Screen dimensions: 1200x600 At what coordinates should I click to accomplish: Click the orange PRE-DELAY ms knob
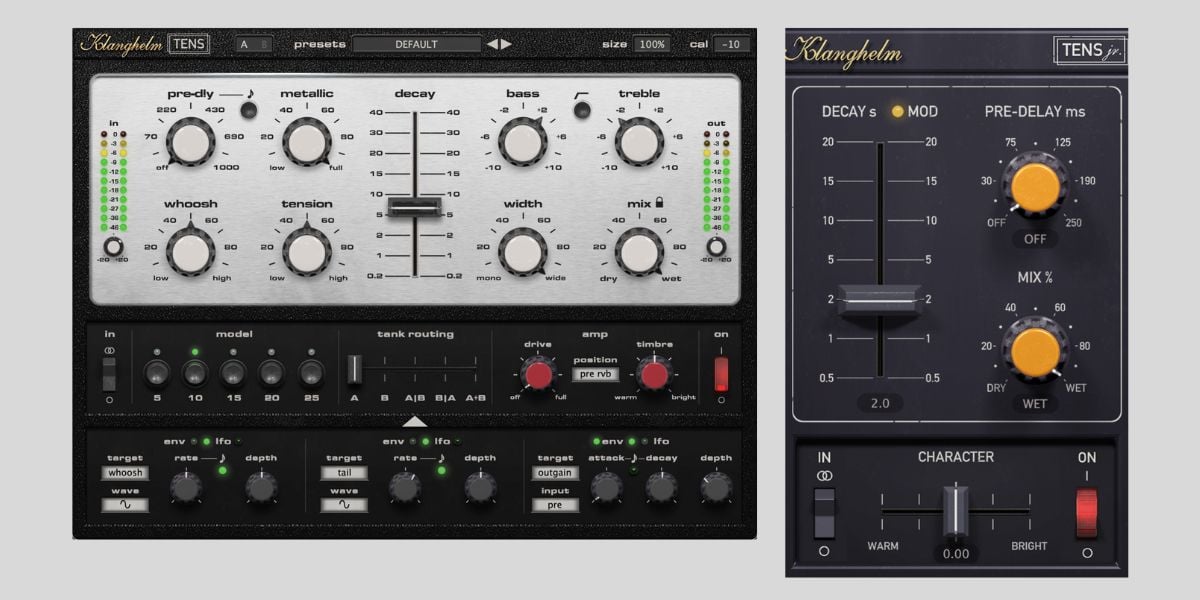1035,186
